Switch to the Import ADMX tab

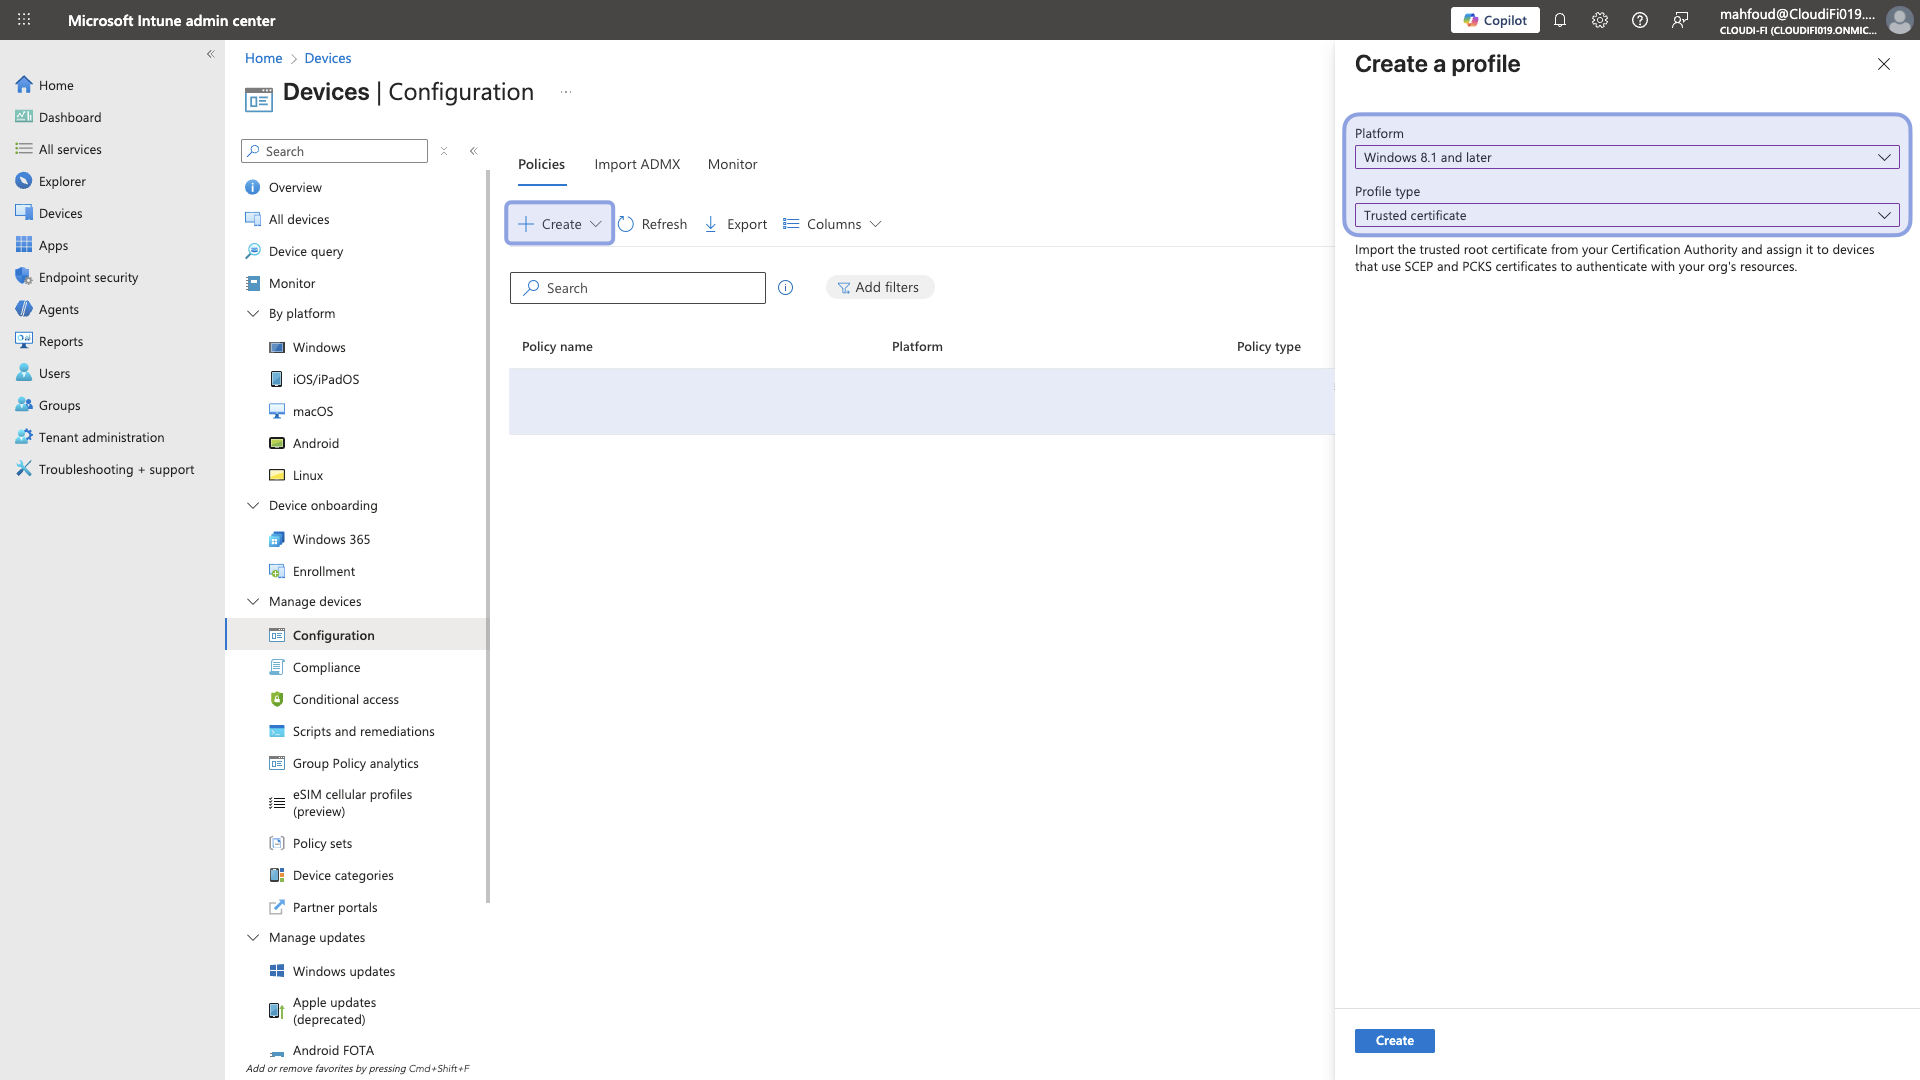[x=637, y=164]
